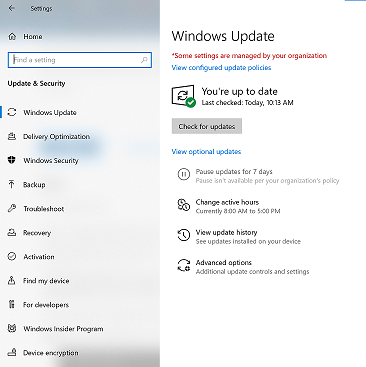The height and width of the screenshot is (367, 366).
Task: Open Troubleshoot via the wrench icon
Action: pos(12,209)
